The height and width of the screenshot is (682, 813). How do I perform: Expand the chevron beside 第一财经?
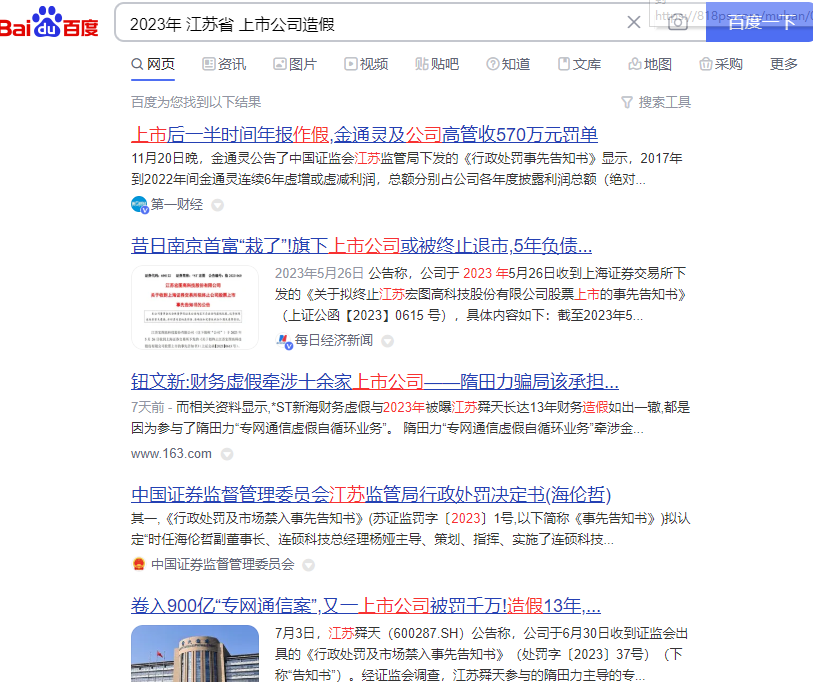(x=217, y=205)
